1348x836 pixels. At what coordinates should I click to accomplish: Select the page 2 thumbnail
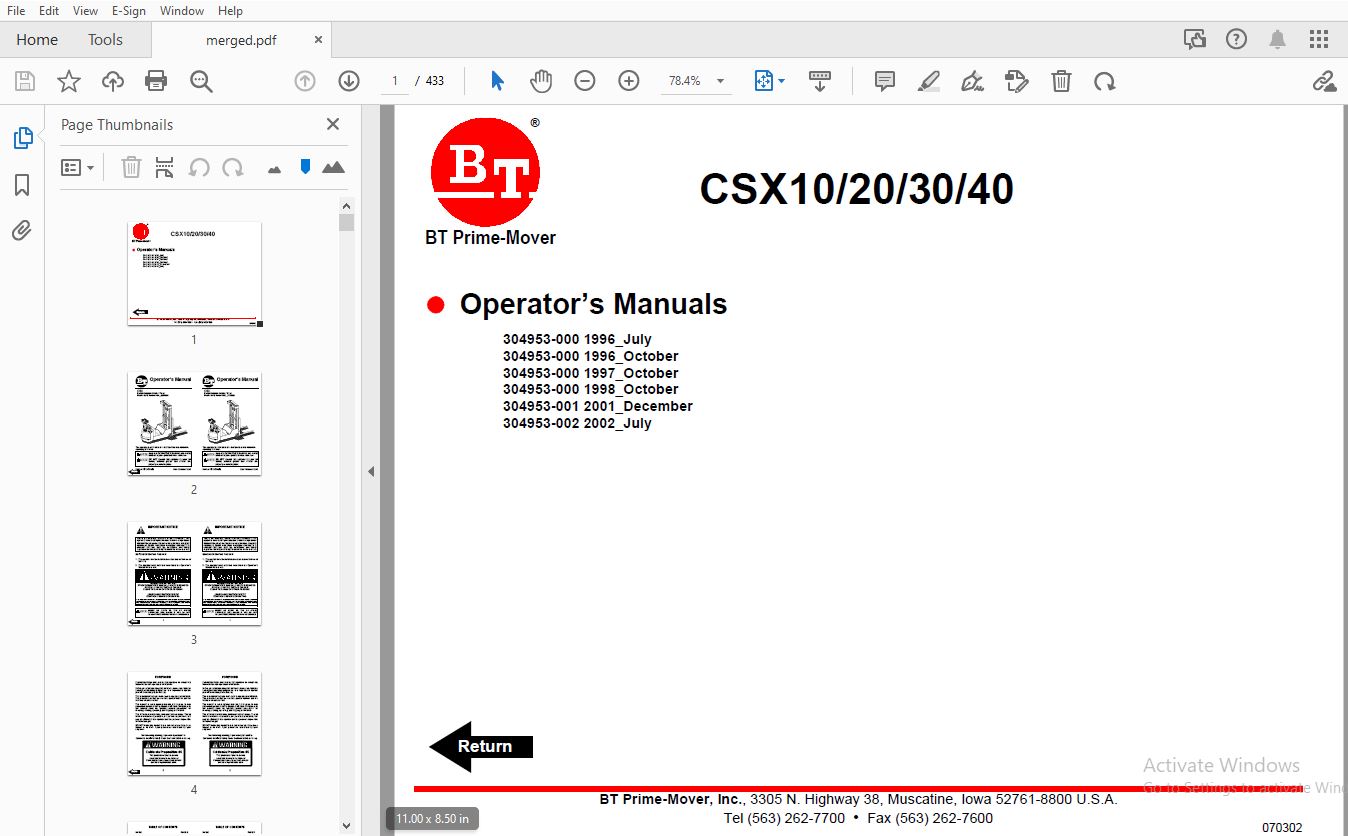[x=194, y=423]
